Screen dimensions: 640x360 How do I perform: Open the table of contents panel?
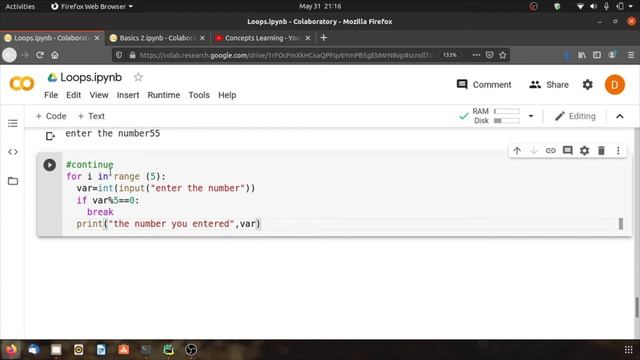point(13,123)
